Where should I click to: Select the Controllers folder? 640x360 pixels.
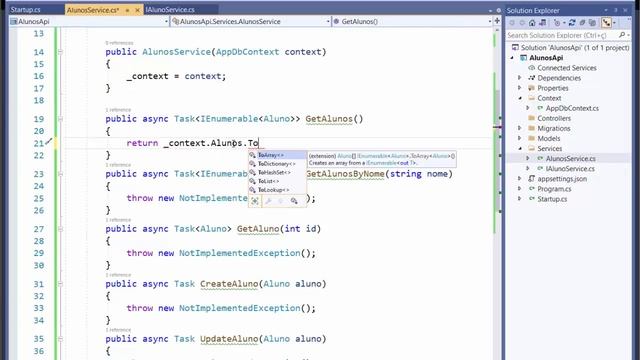pyautogui.click(x=554, y=118)
